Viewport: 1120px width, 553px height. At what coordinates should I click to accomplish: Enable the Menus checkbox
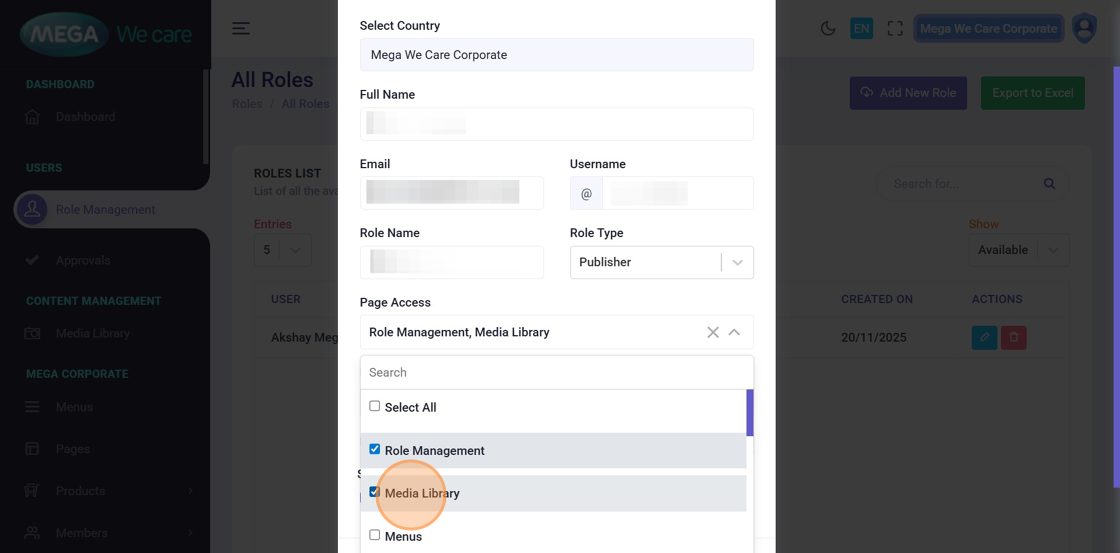pos(375,535)
